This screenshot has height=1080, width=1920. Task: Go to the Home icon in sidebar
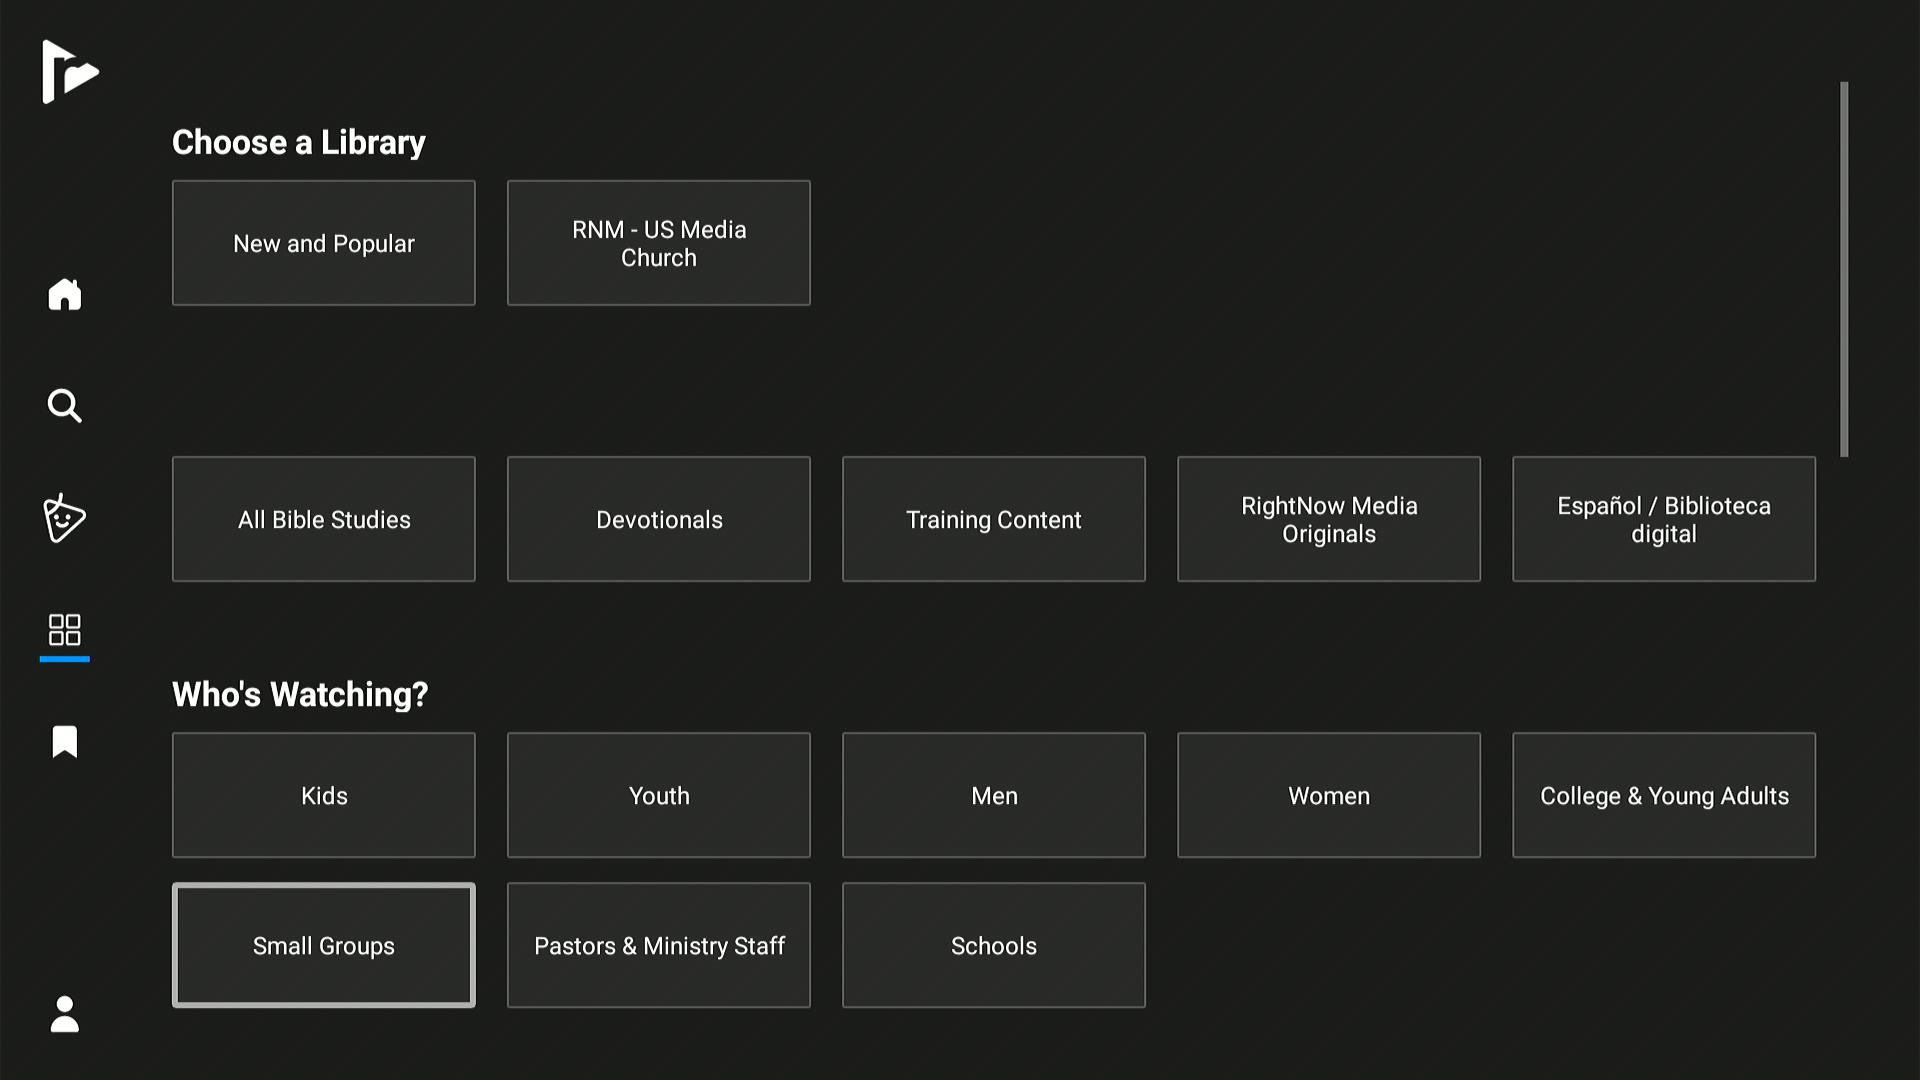65,294
